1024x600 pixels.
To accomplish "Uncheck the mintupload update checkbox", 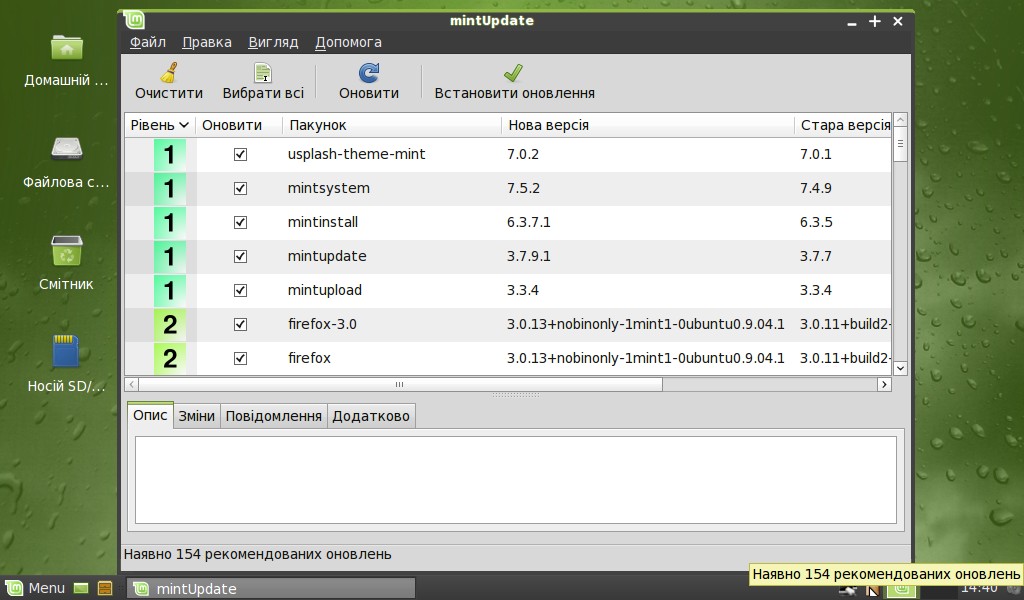I will [240, 291].
